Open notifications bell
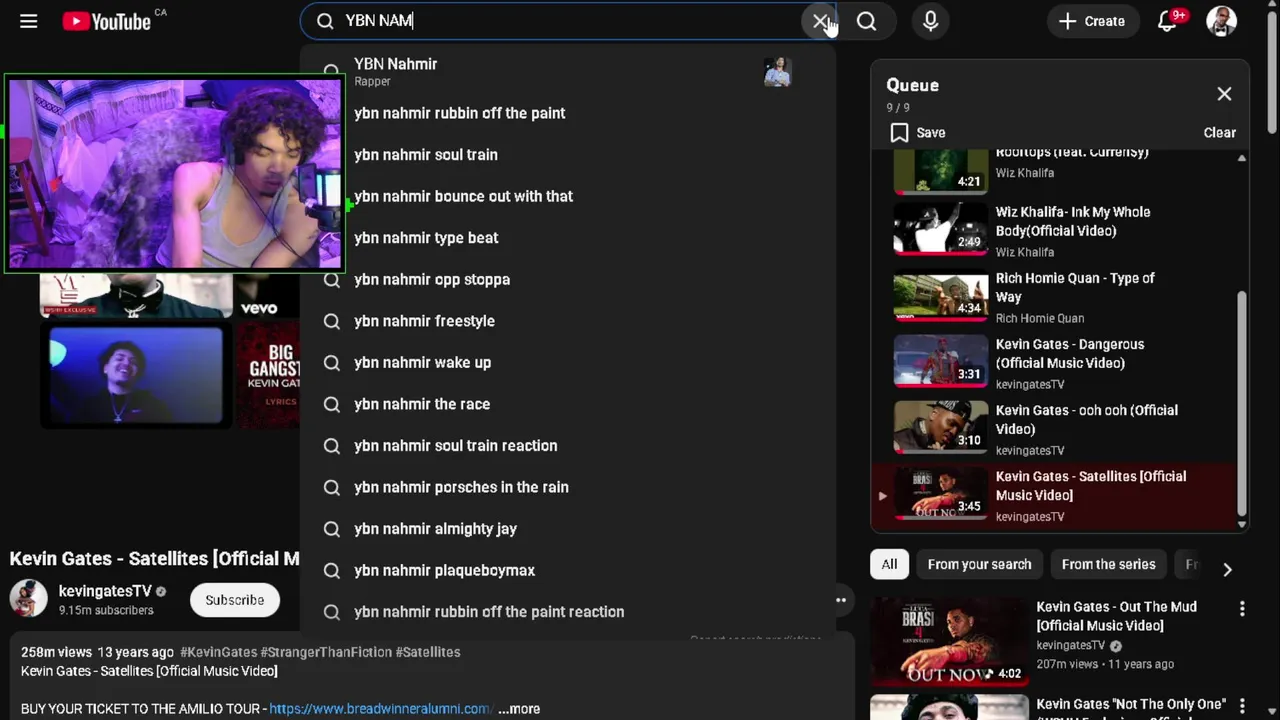Screen dimensions: 1280x720 (1167, 21)
